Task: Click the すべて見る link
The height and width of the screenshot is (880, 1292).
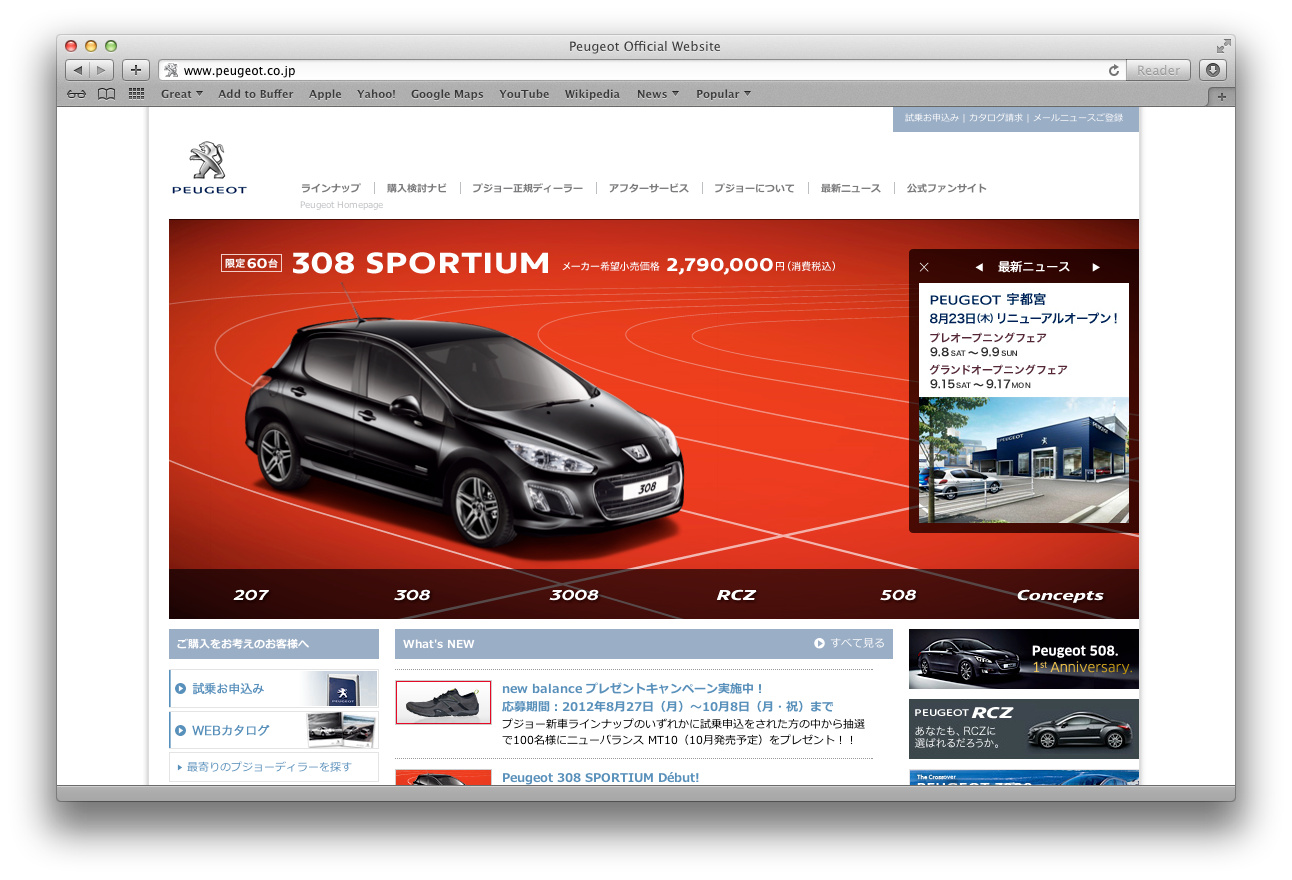Action: tap(857, 643)
